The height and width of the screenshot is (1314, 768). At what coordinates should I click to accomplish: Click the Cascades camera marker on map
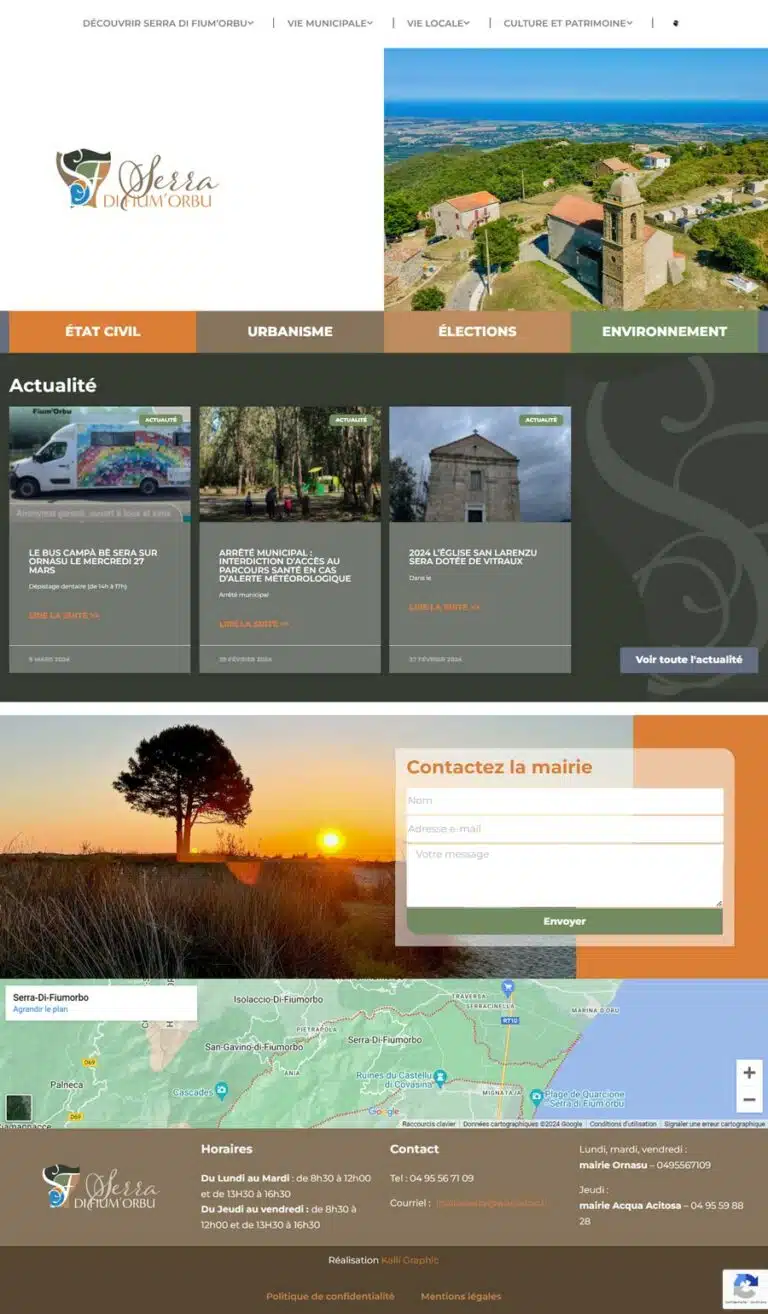click(221, 1089)
